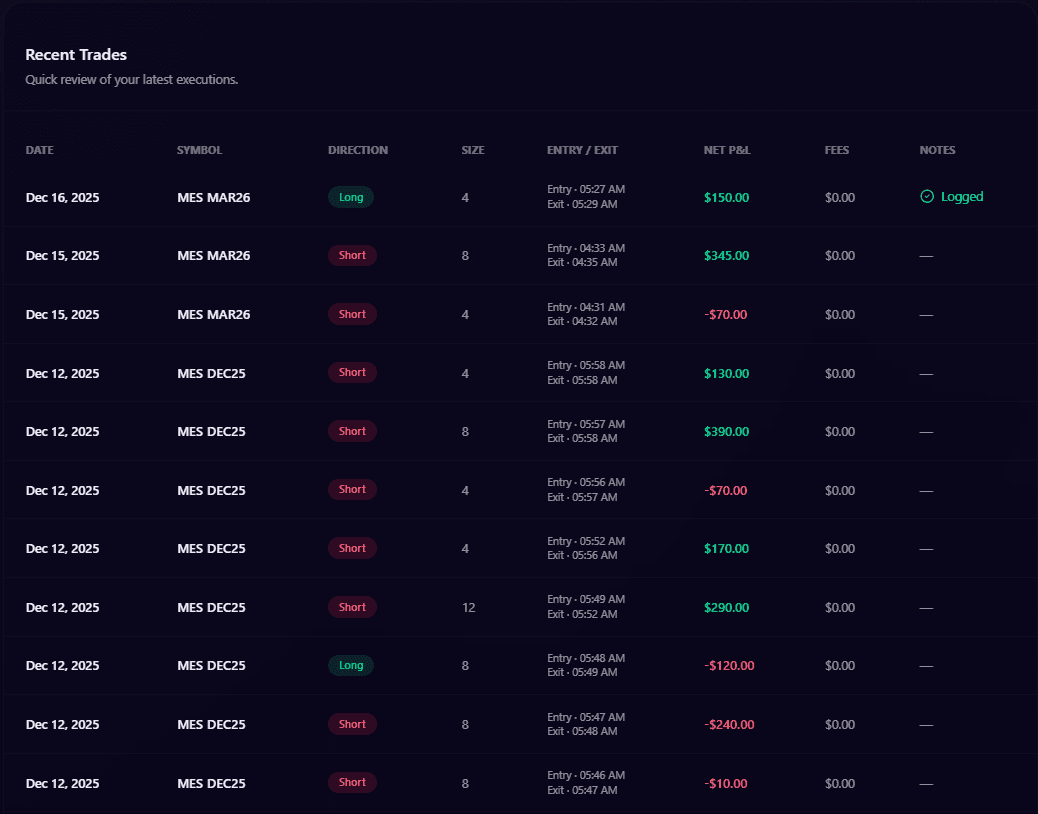1038x814 pixels.
Task: Open the trade with $390.00 net profit
Action: pyautogui.click(x=726, y=431)
